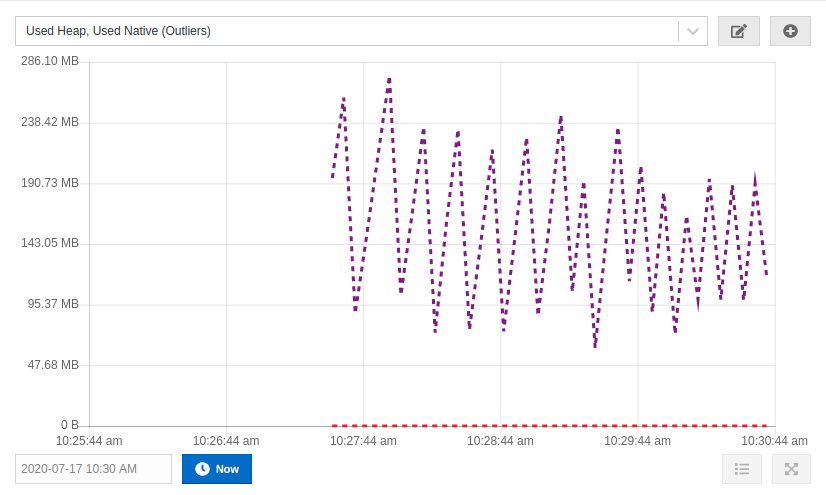
Task: Expand the metric selector chevron arrow
Action: (693, 31)
